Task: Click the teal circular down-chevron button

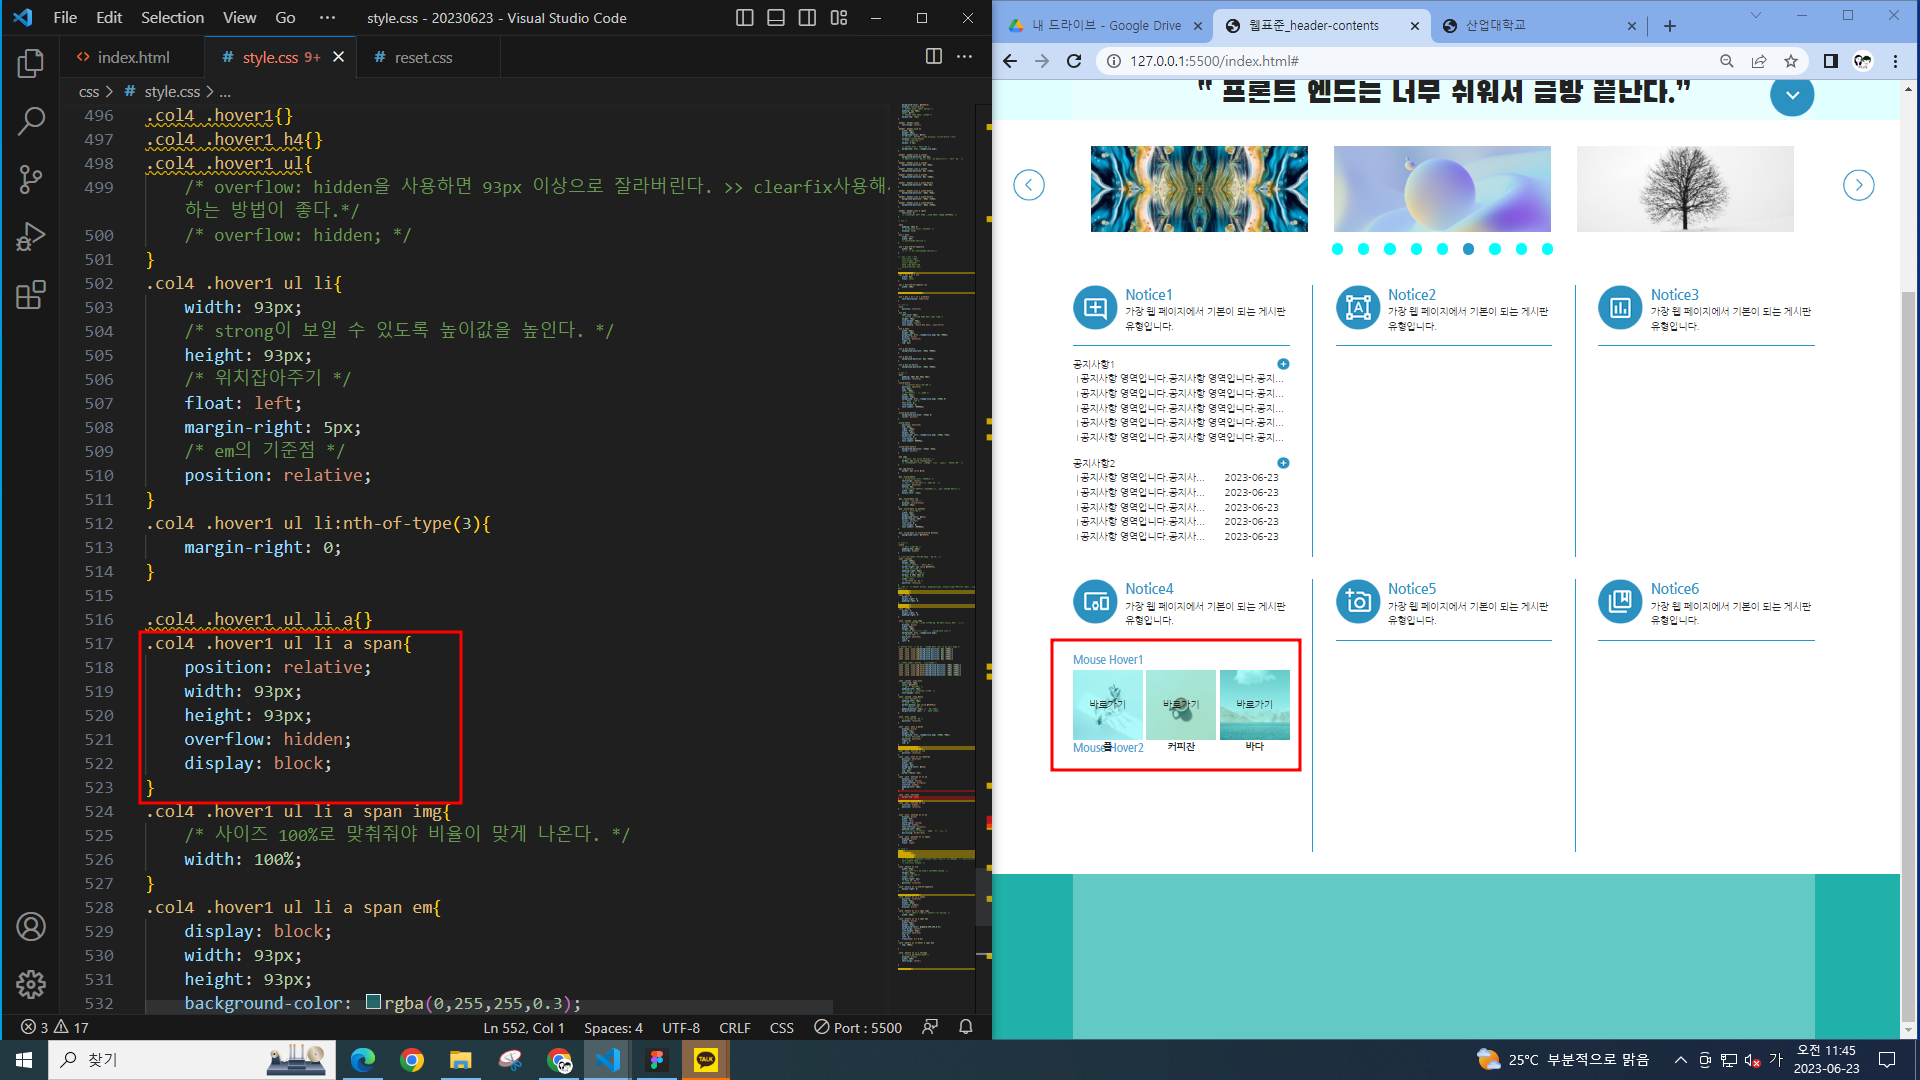Action: coord(1791,95)
